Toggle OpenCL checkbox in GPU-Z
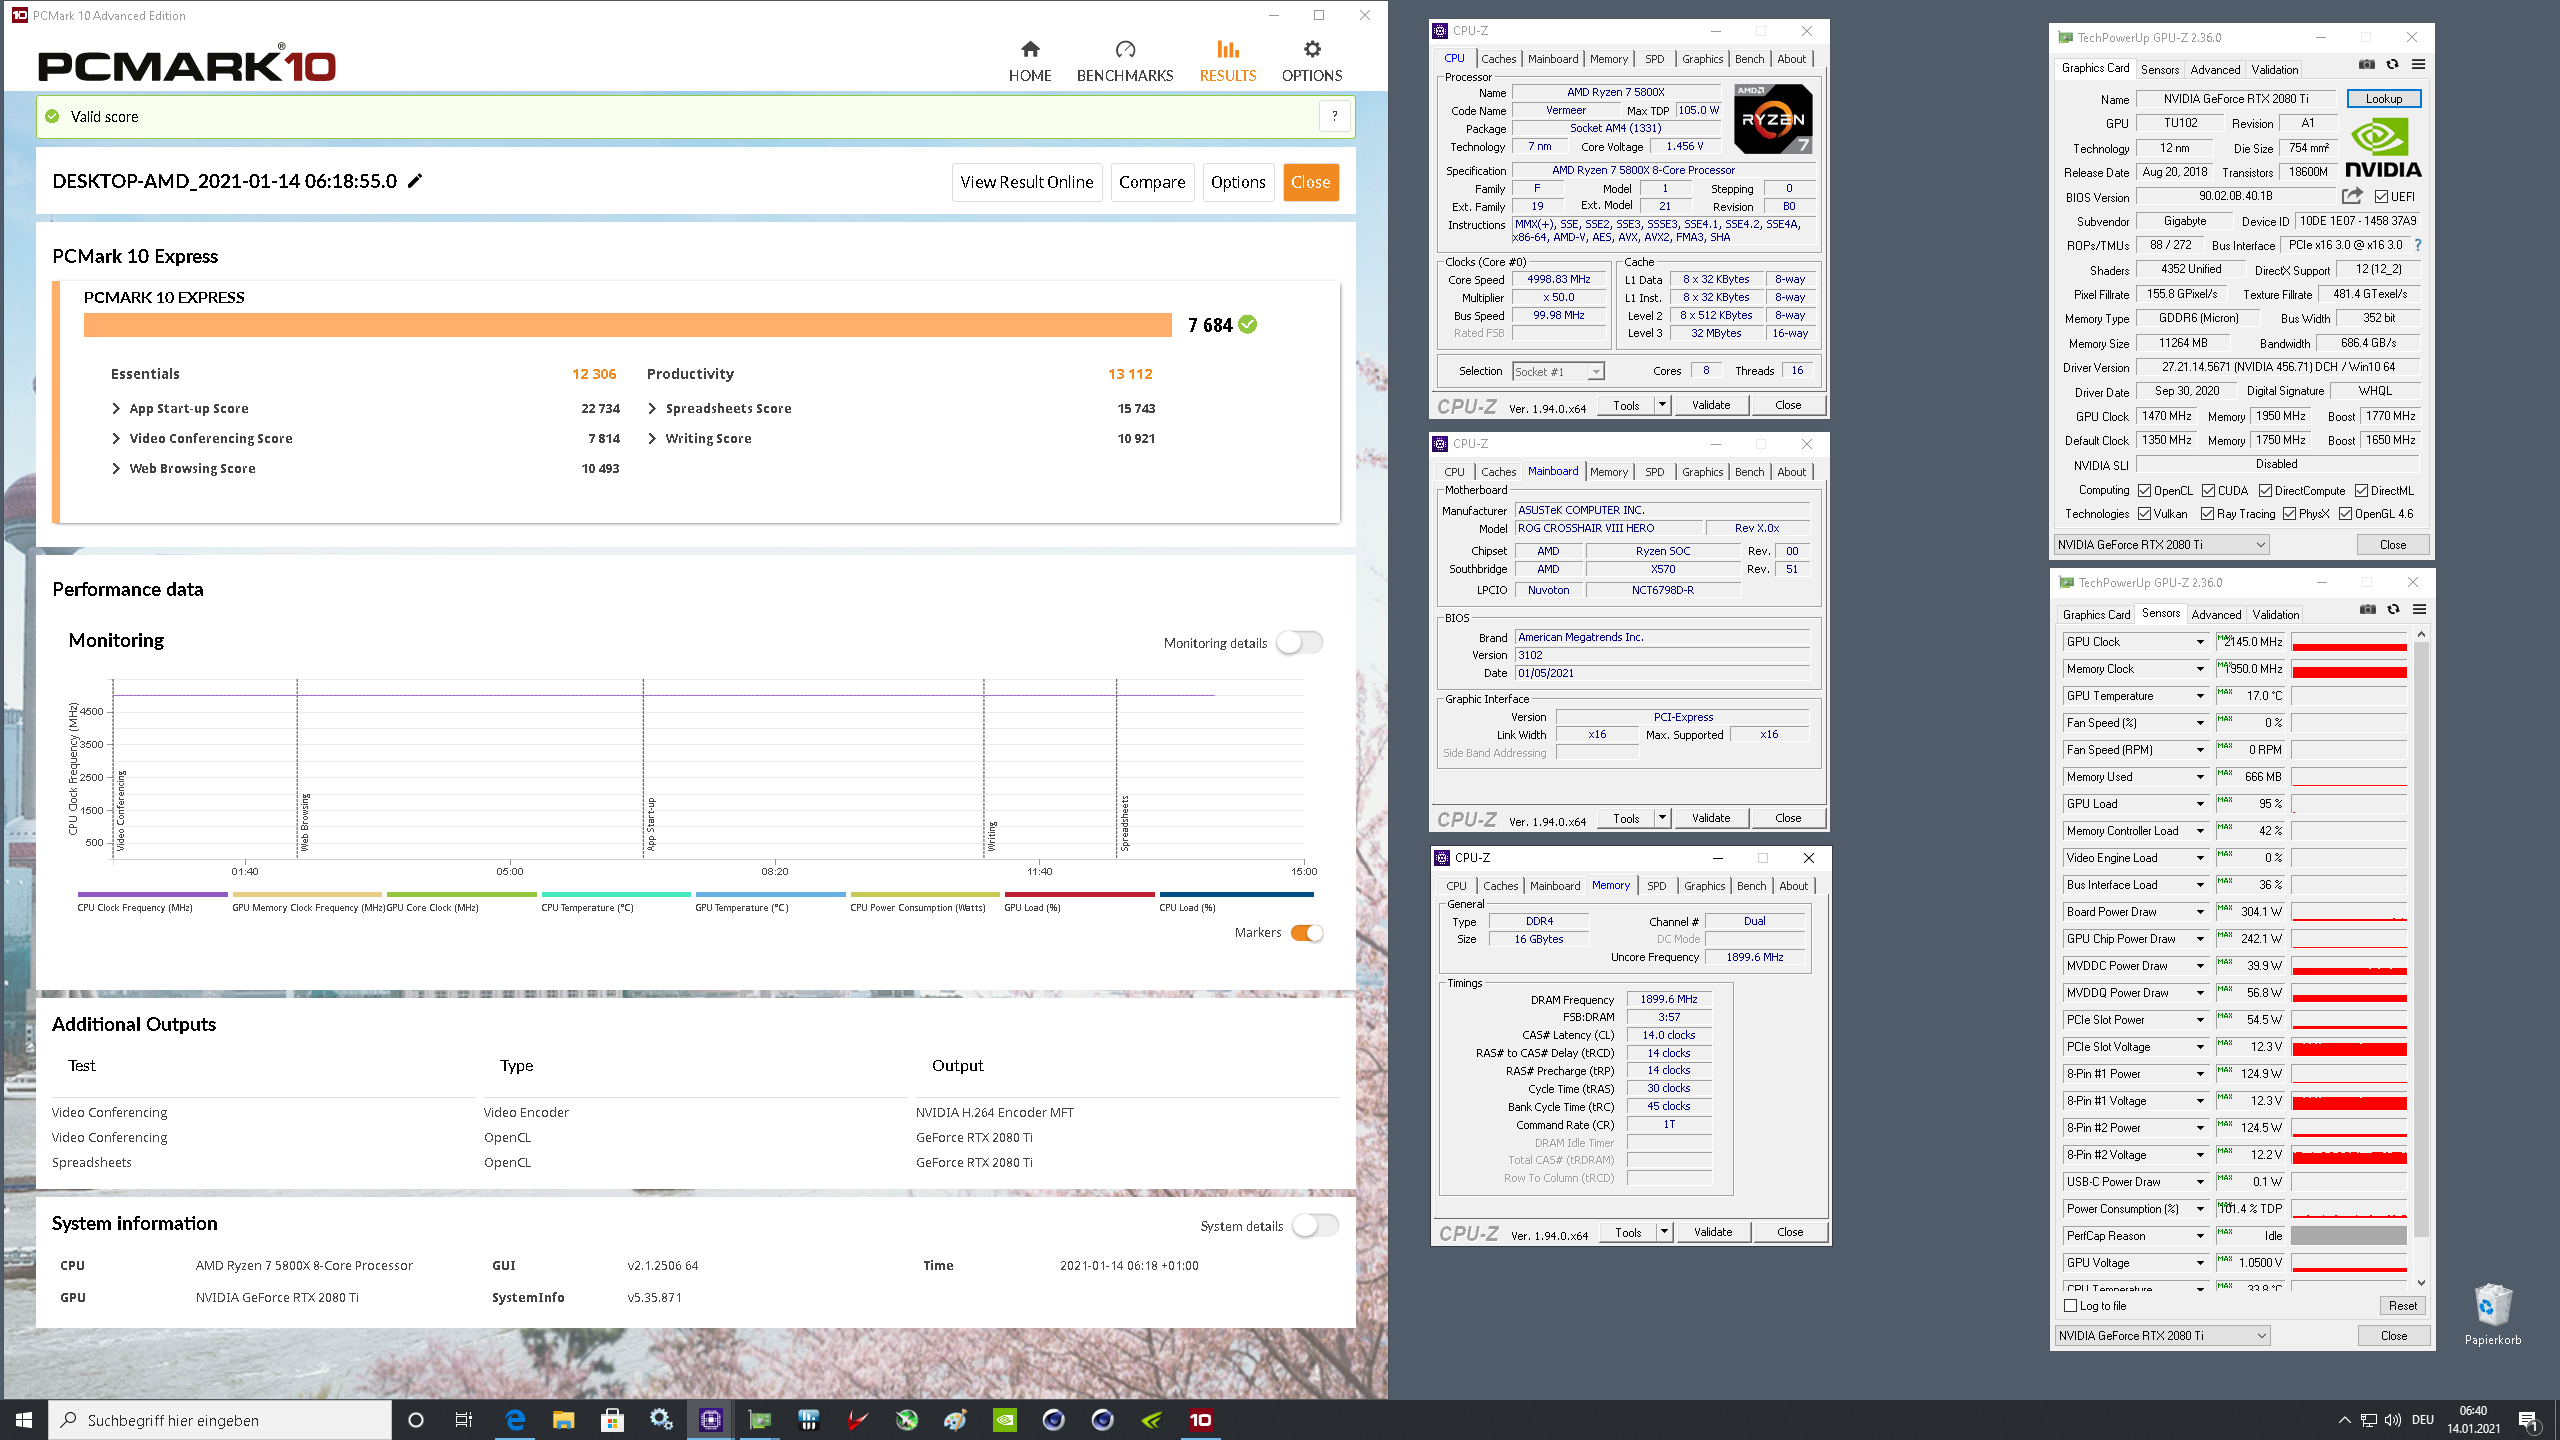 point(2144,491)
